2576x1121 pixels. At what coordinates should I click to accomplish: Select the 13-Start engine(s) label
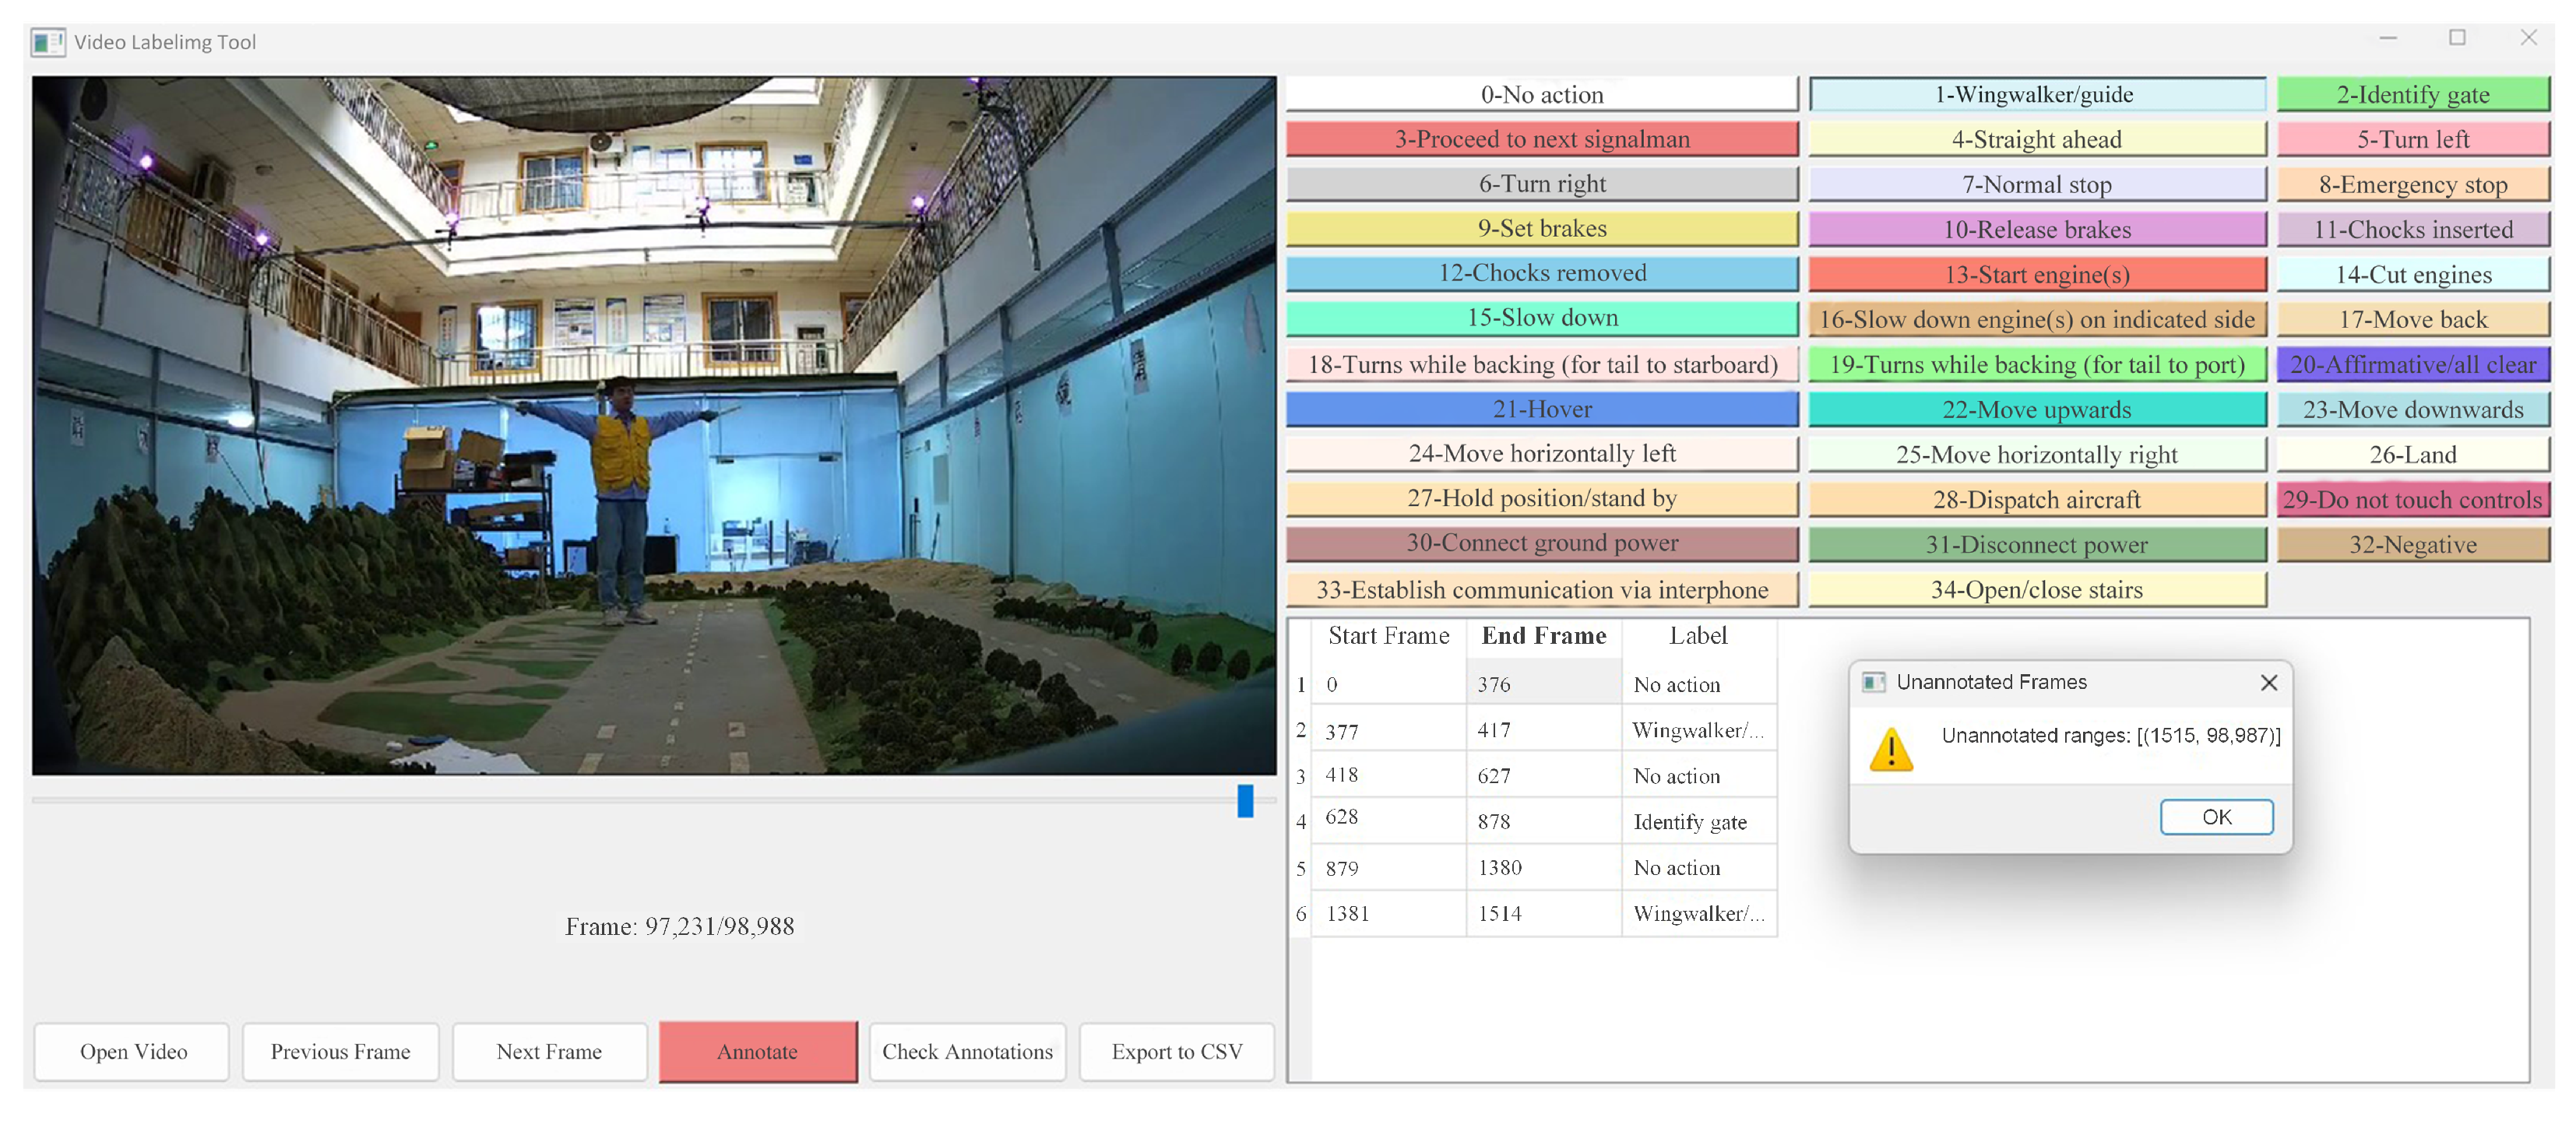pos(2036,274)
